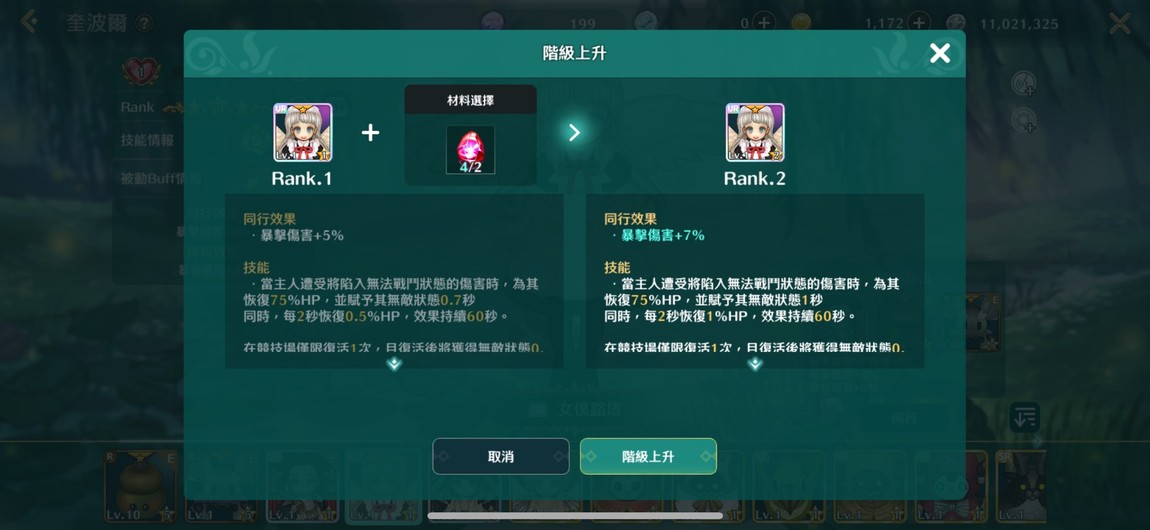Add currency with plus next to 0

(764, 23)
